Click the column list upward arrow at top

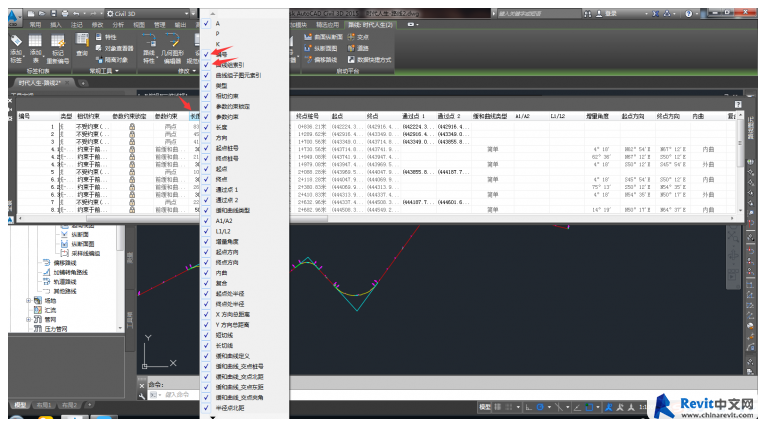[x=212, y=14]
